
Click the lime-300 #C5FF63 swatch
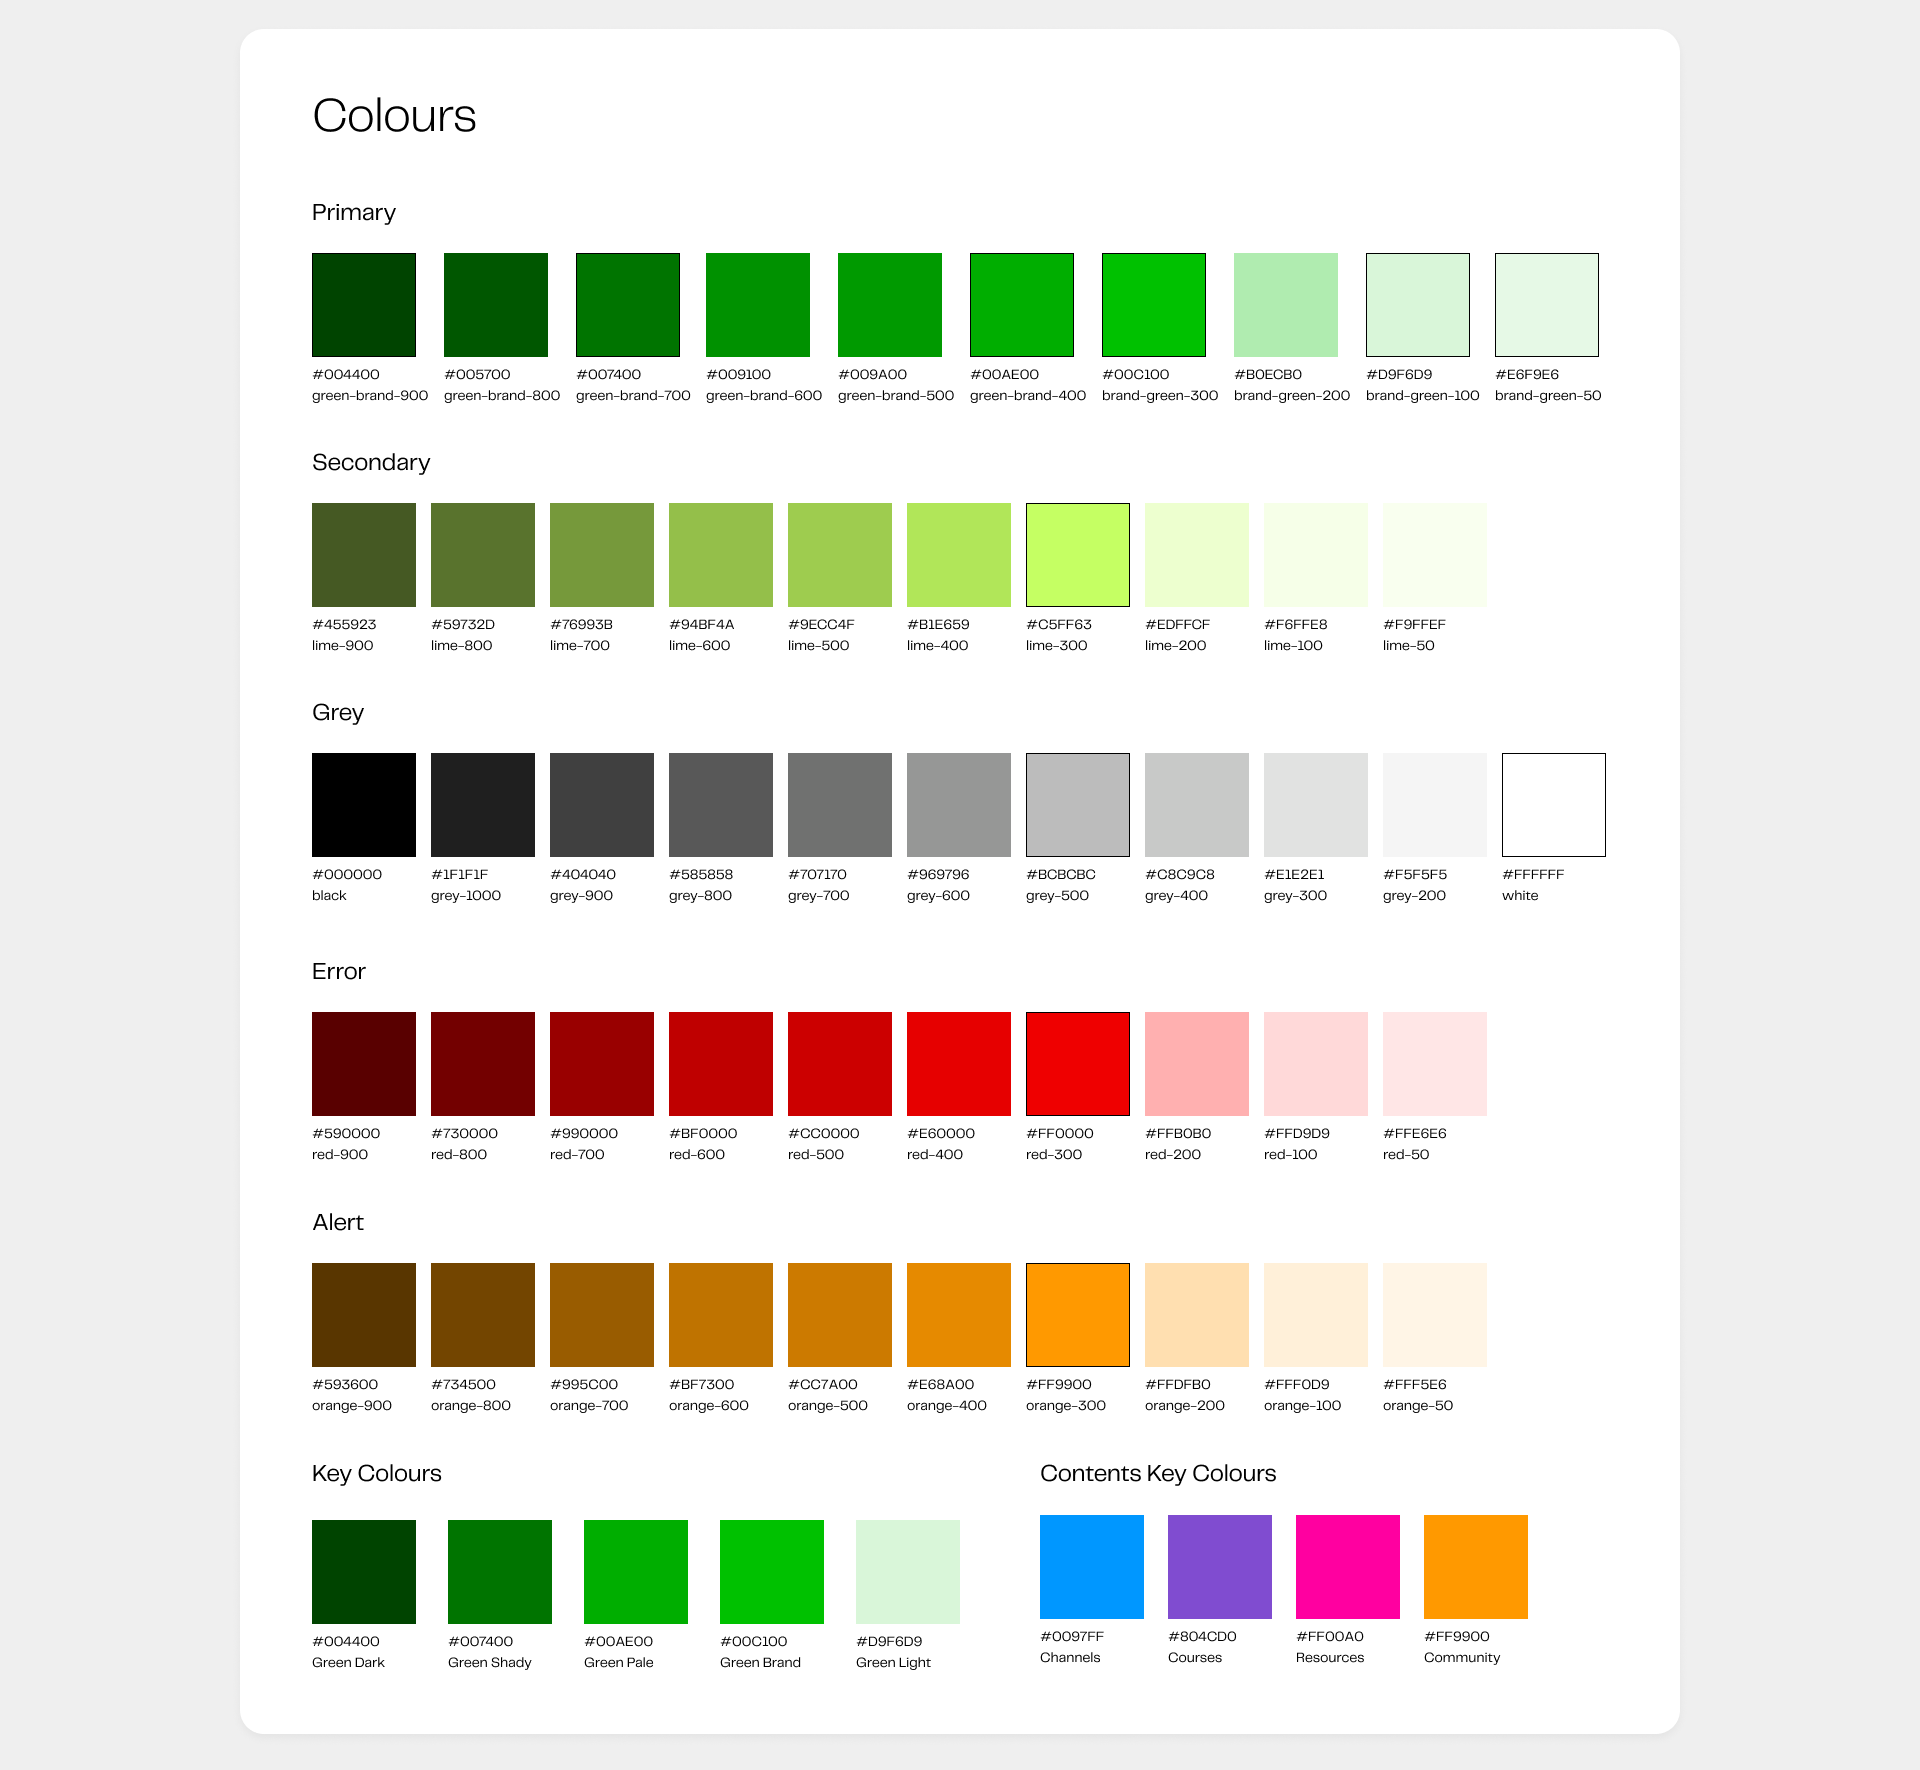(x=1078, y=555)
